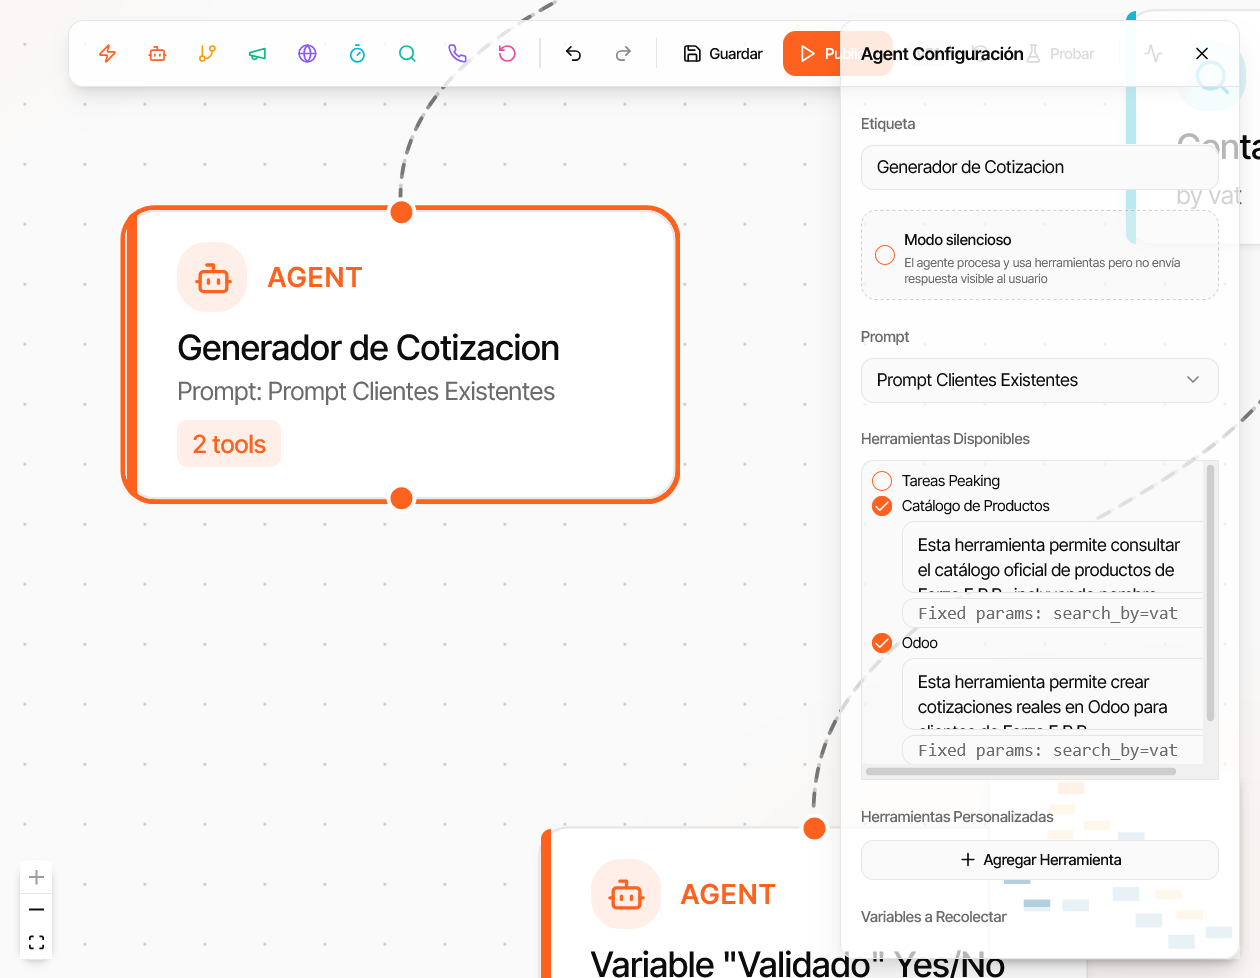Redo the last undone change

[x=624, y=54]
